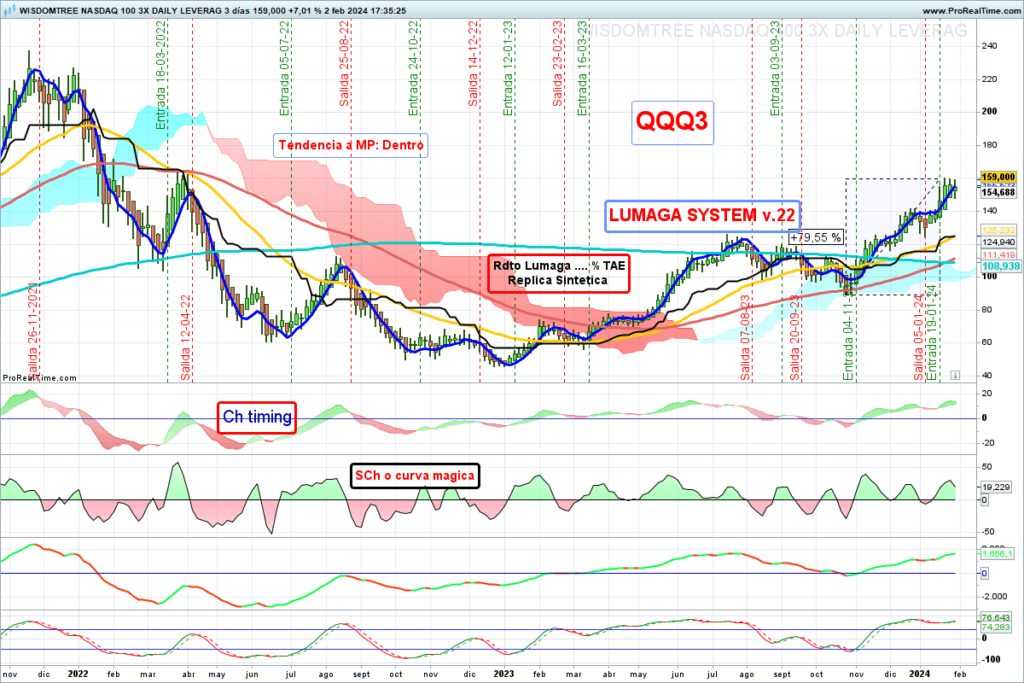The image size is (1024, 683).
Task: Click the 'Entrada 03-09-23' marker label
Action: [x=775, y=69]
